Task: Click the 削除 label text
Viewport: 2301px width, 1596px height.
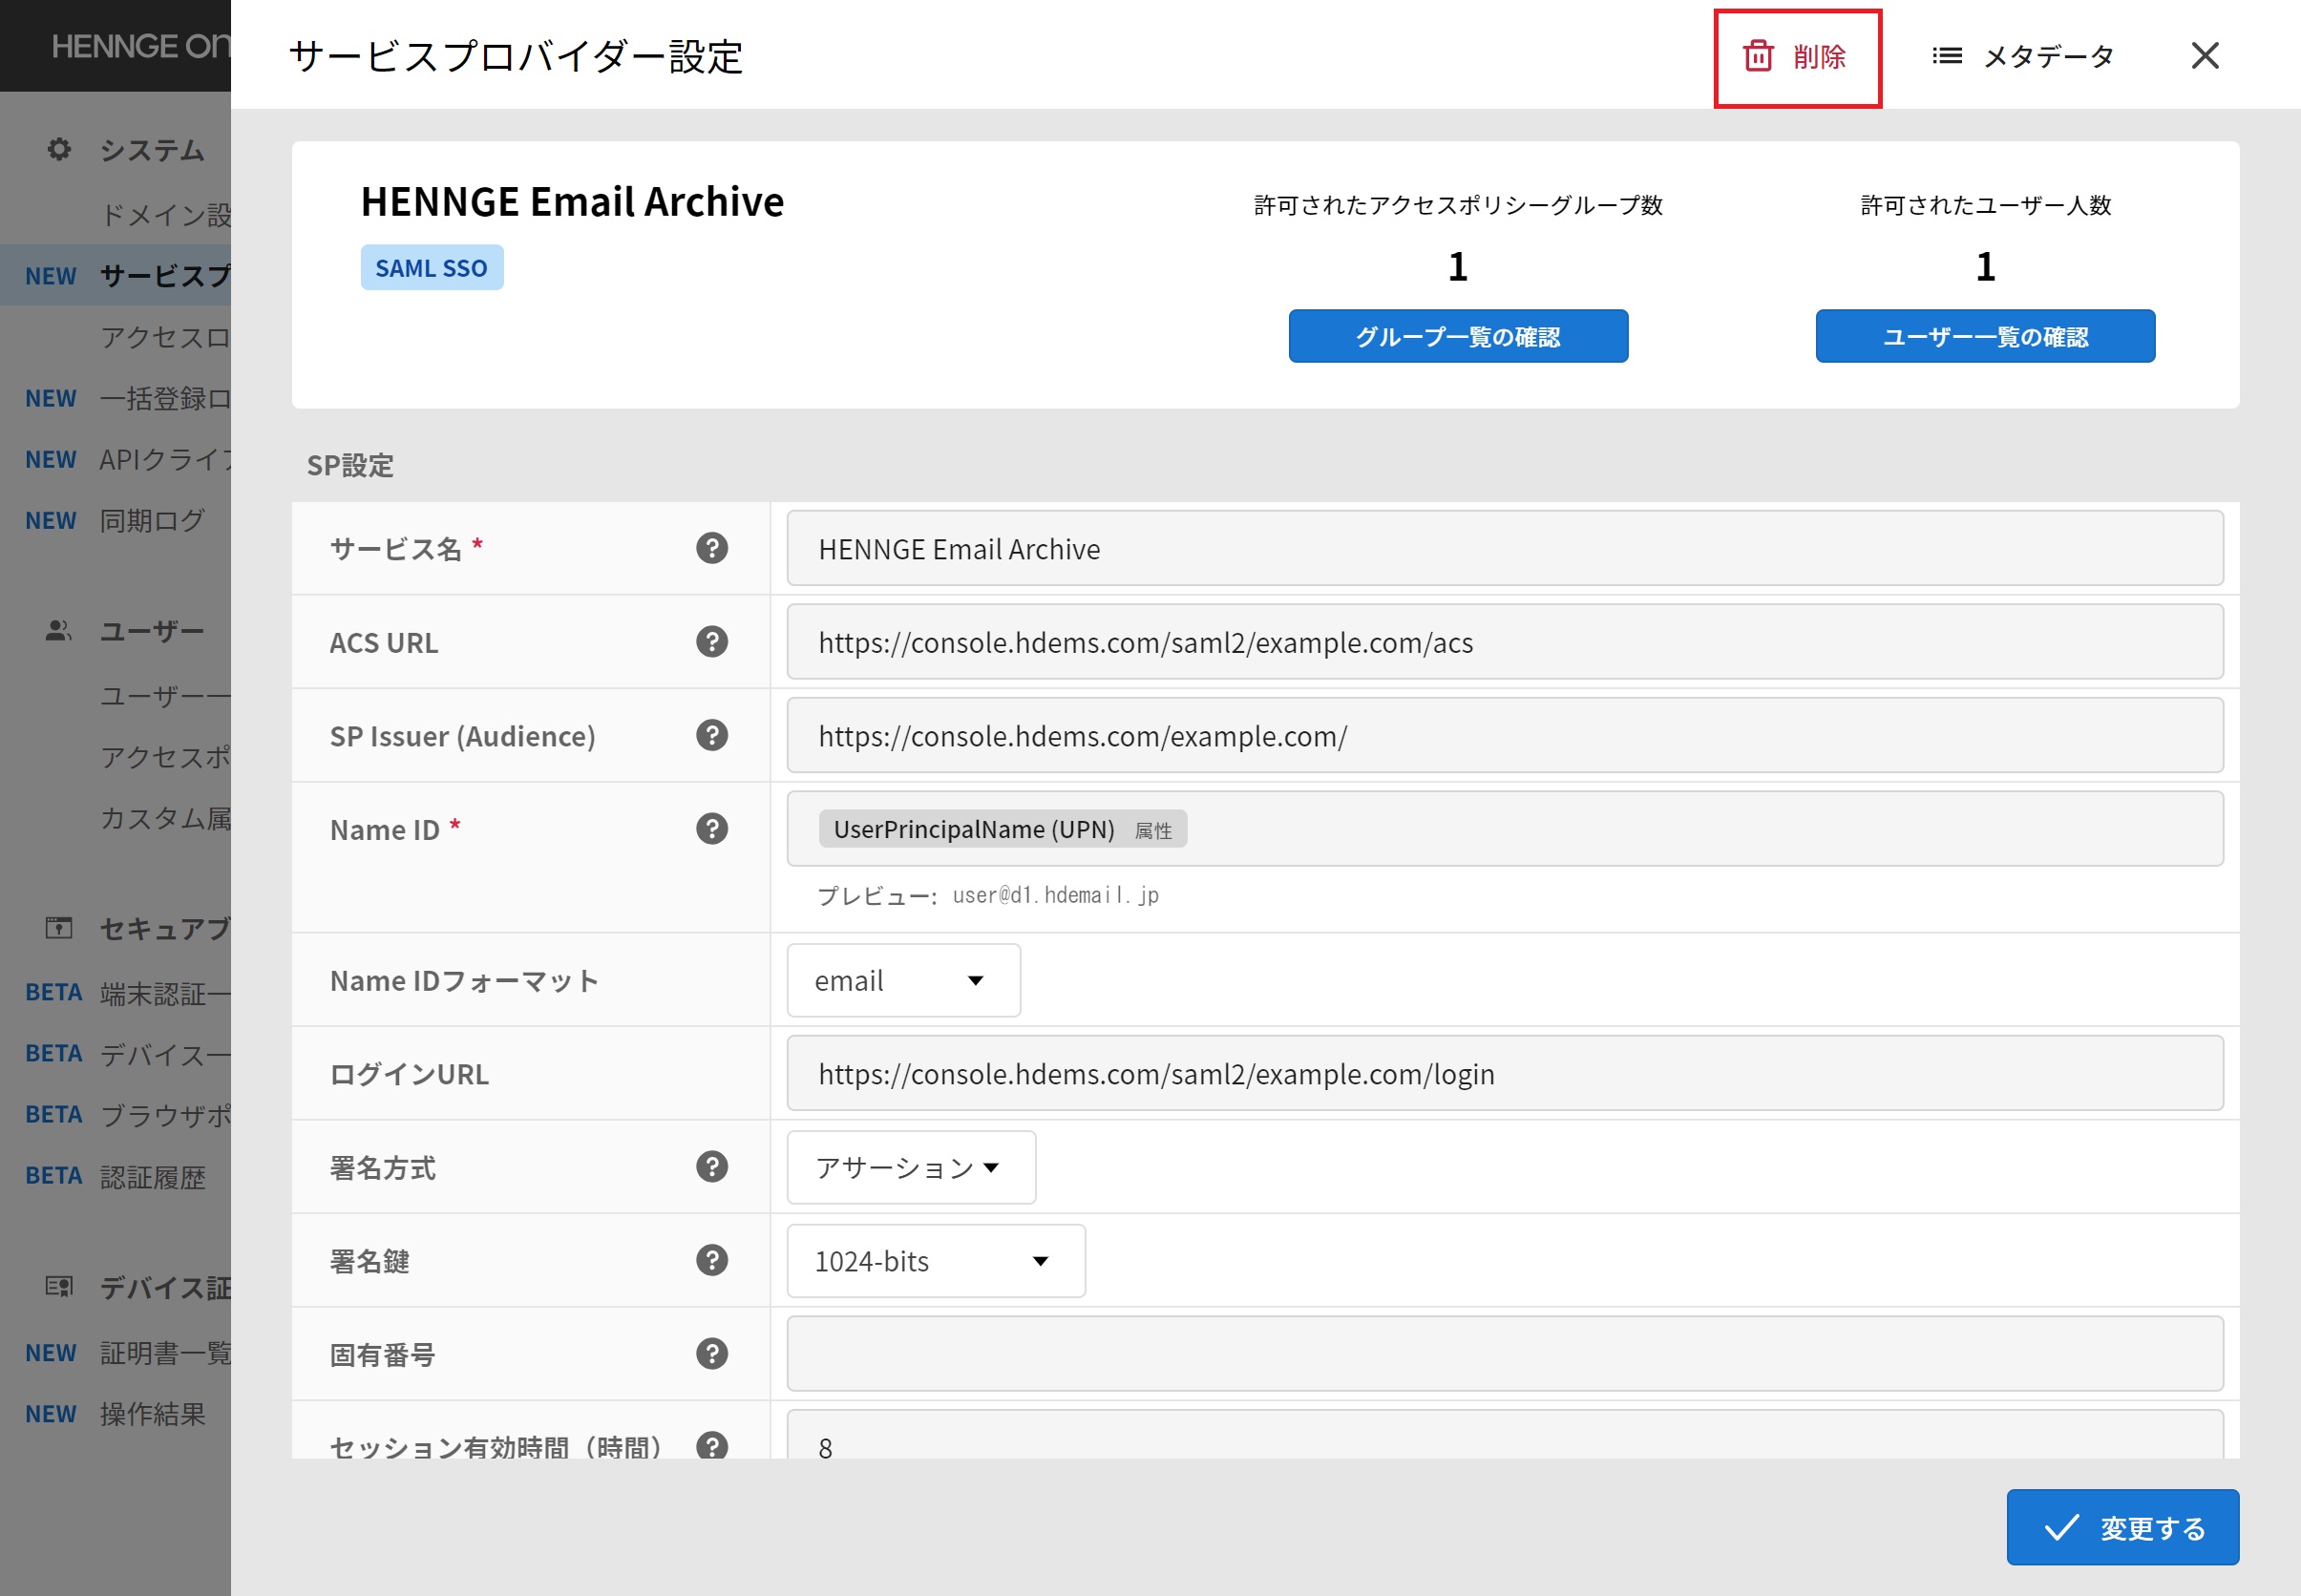Action: [1819, 57]
